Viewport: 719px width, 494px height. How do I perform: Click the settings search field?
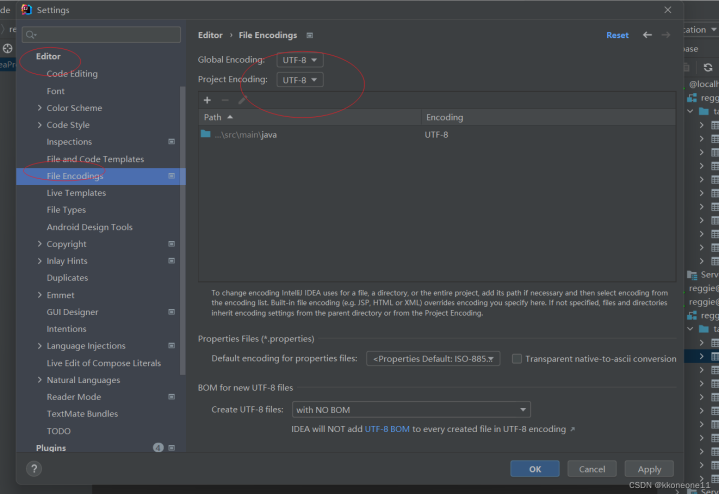(x=101, y=34)
